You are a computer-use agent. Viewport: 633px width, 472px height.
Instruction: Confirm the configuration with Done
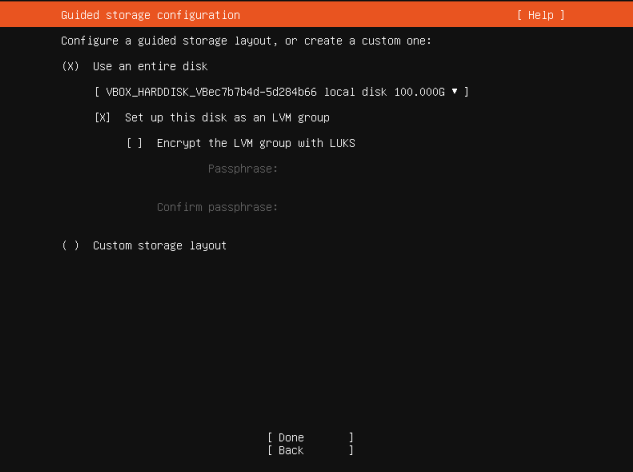(310, 438)
